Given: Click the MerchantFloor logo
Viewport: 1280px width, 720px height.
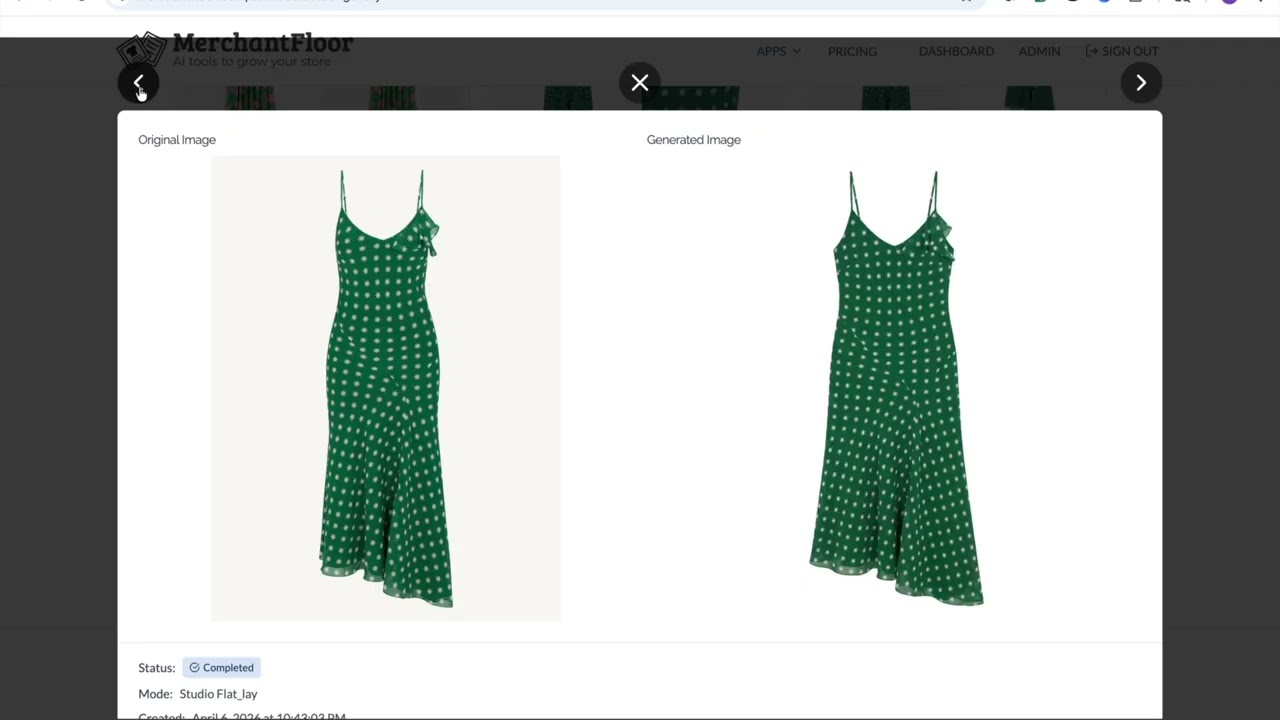Looking at the screenshot, I should tap(235, 50).
